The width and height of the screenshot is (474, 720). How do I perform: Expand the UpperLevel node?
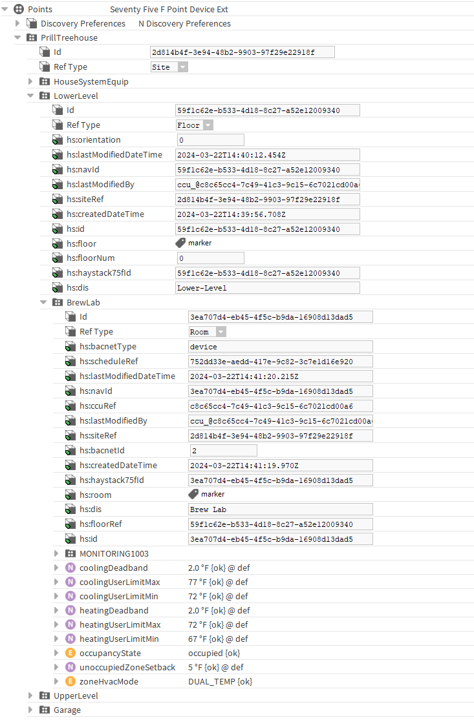[x=30, y=696]
